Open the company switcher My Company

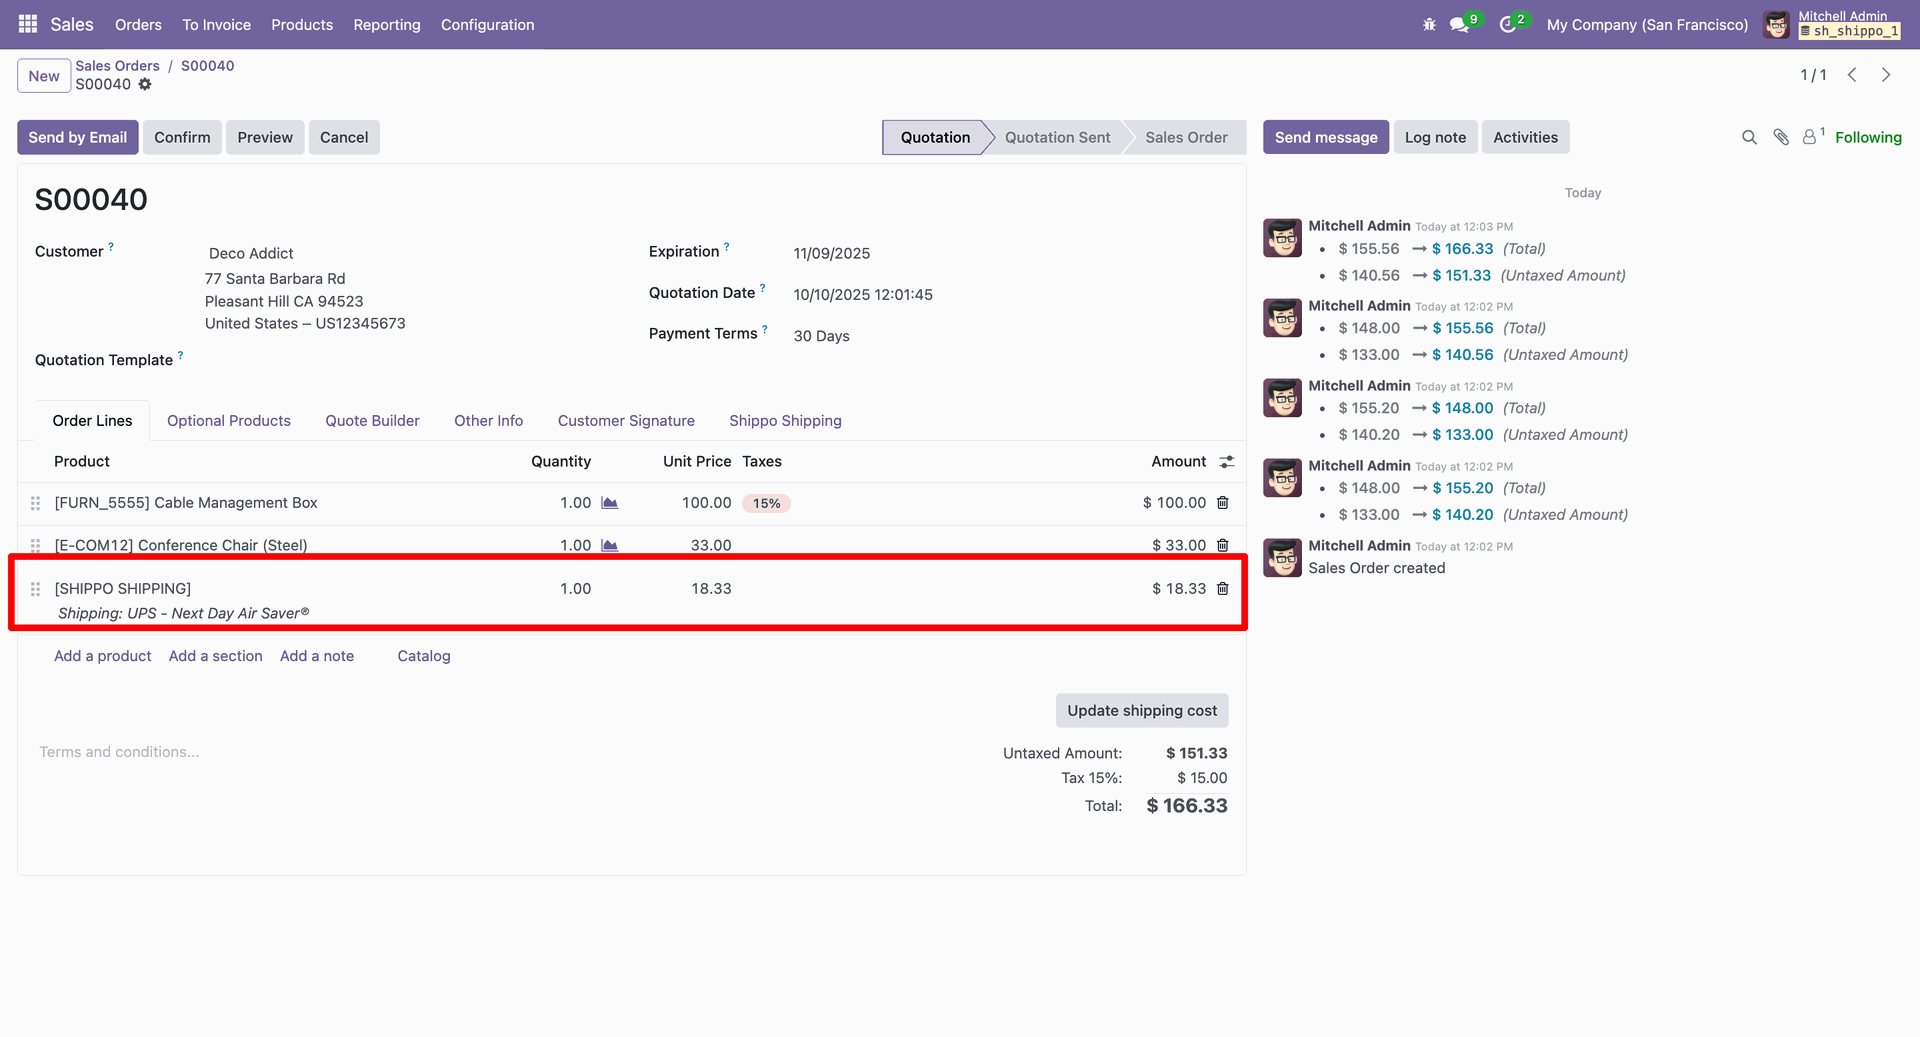point(1647,25)
